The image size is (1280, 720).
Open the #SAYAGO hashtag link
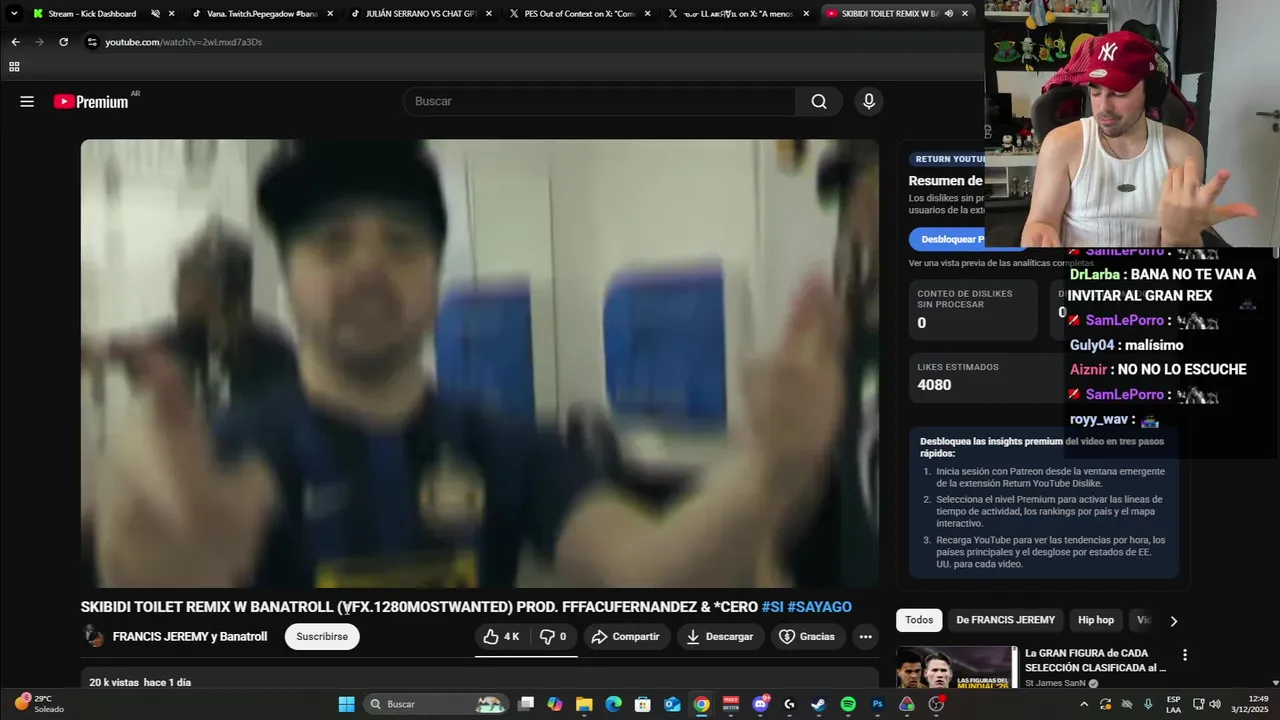click(819, 607)
